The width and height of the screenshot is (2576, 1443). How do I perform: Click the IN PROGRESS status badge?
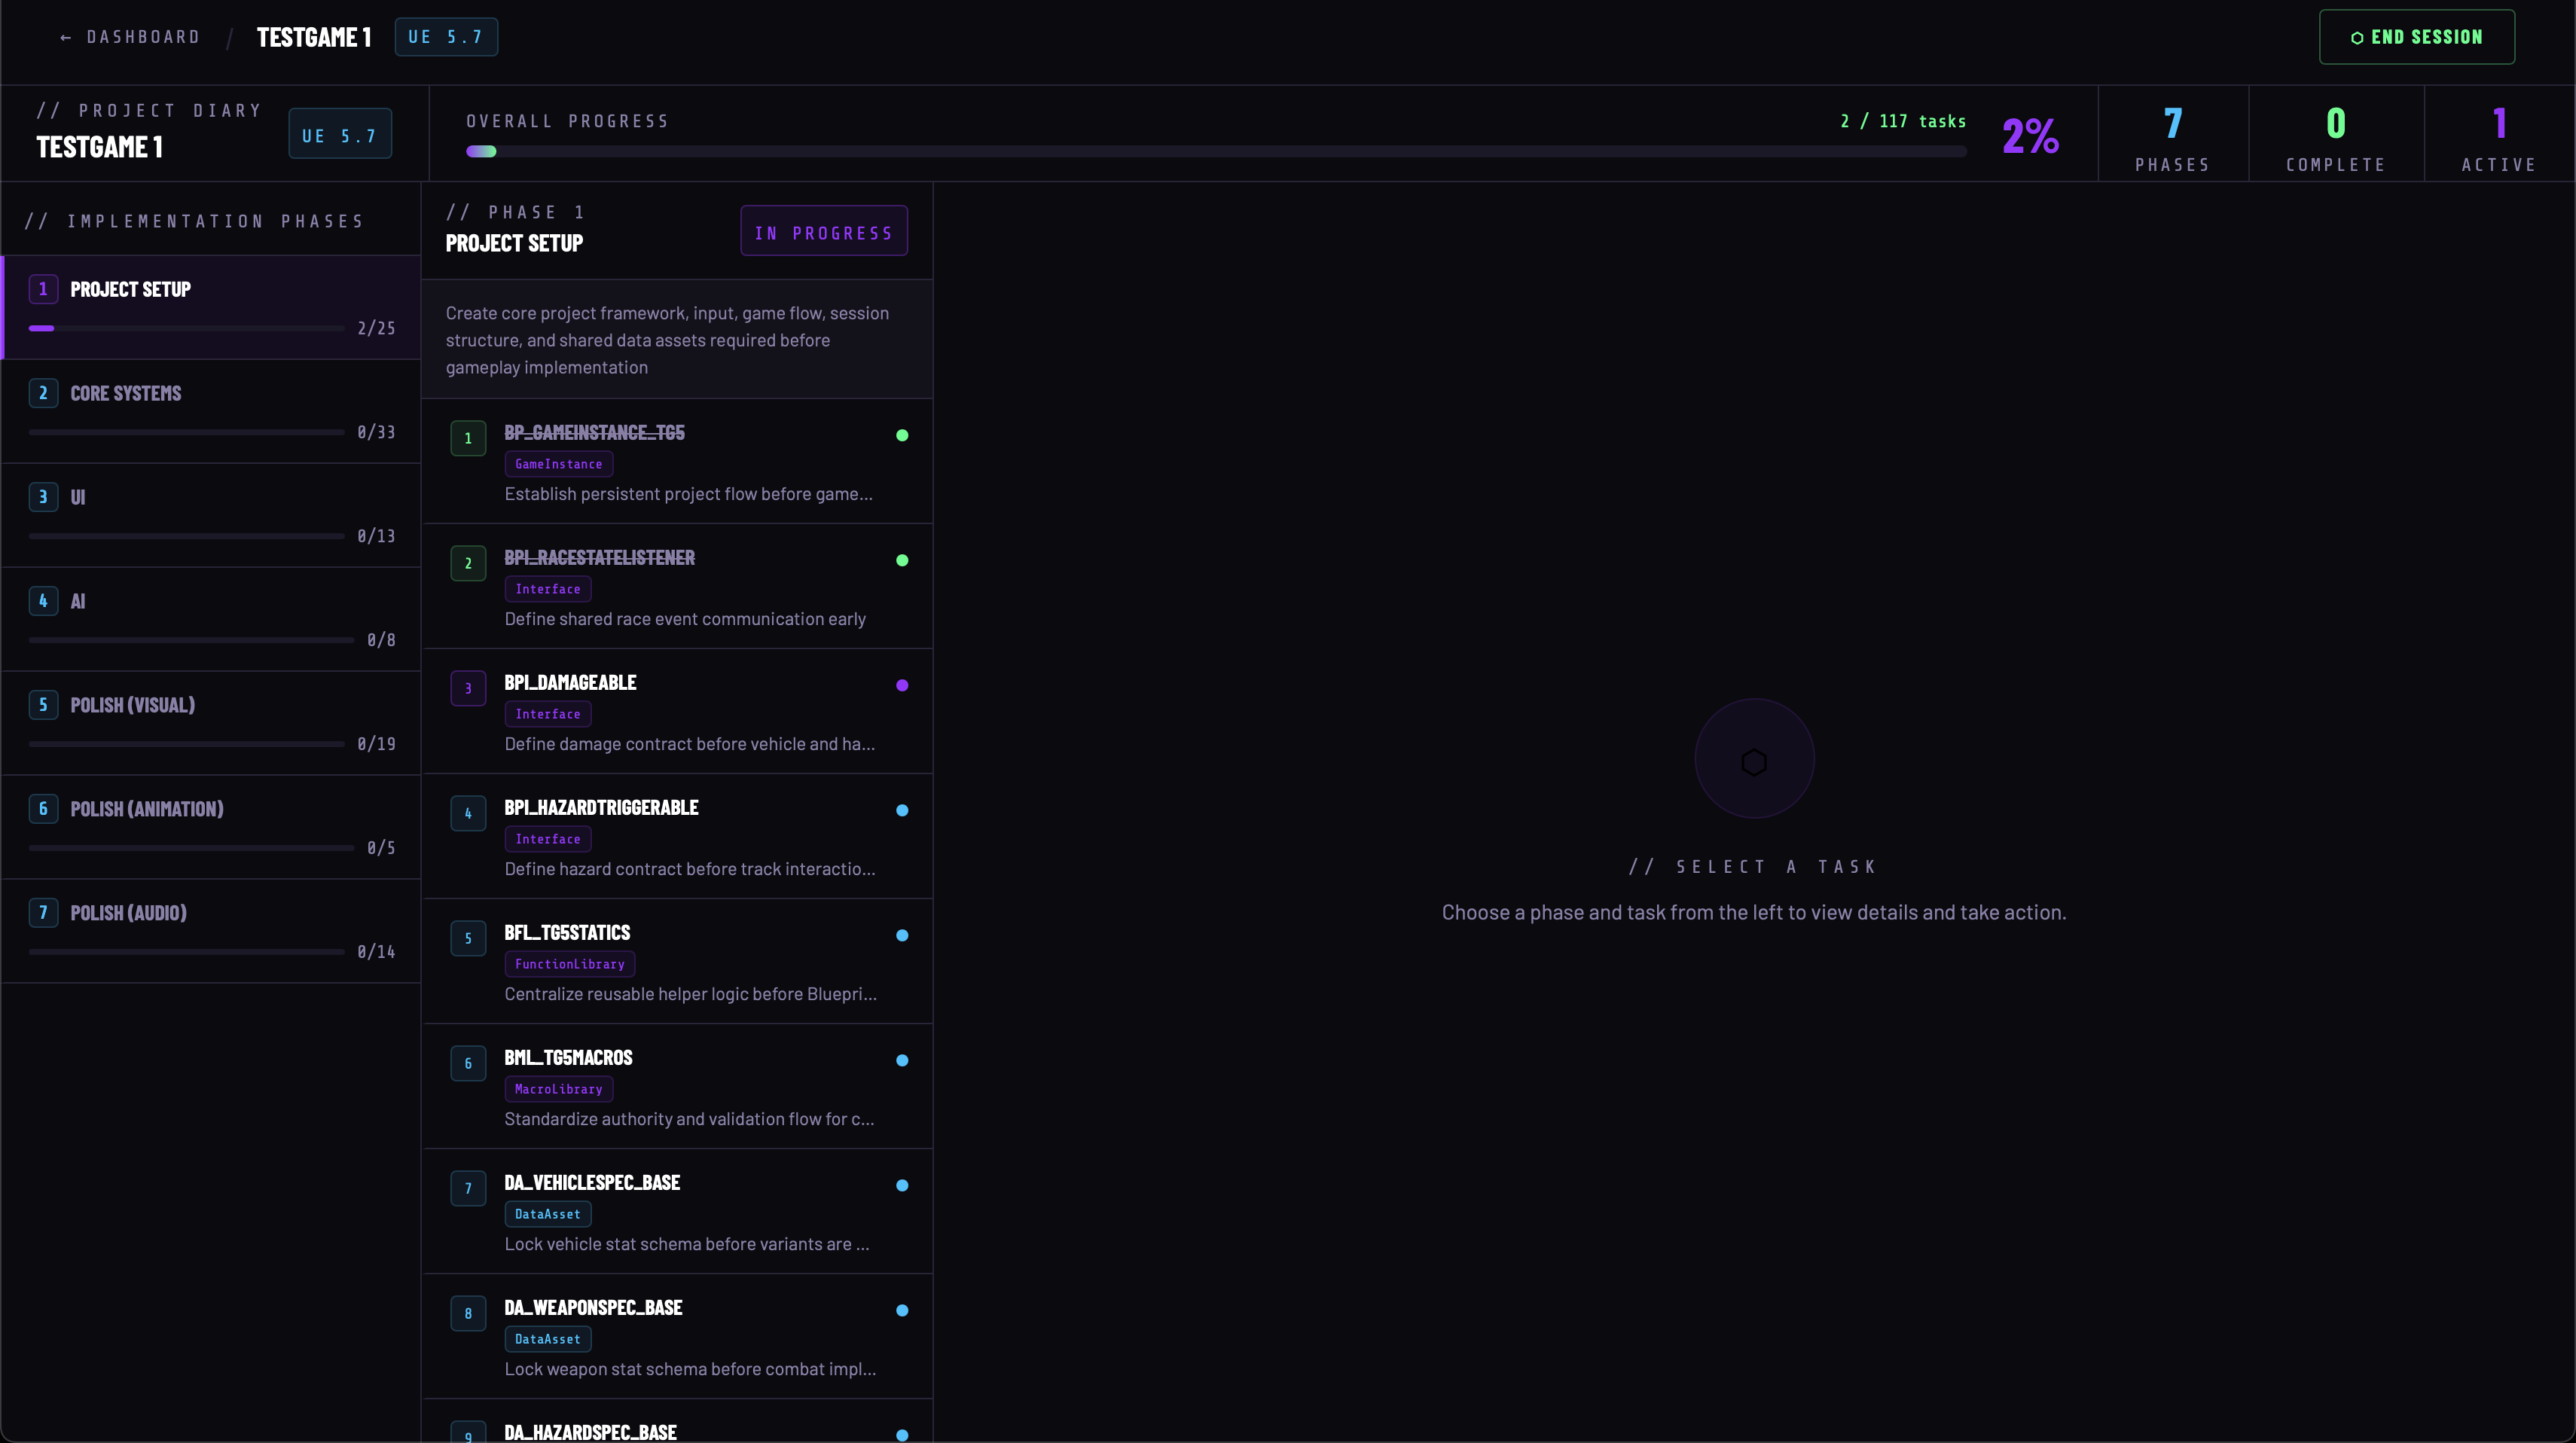[x=823, y=231]
